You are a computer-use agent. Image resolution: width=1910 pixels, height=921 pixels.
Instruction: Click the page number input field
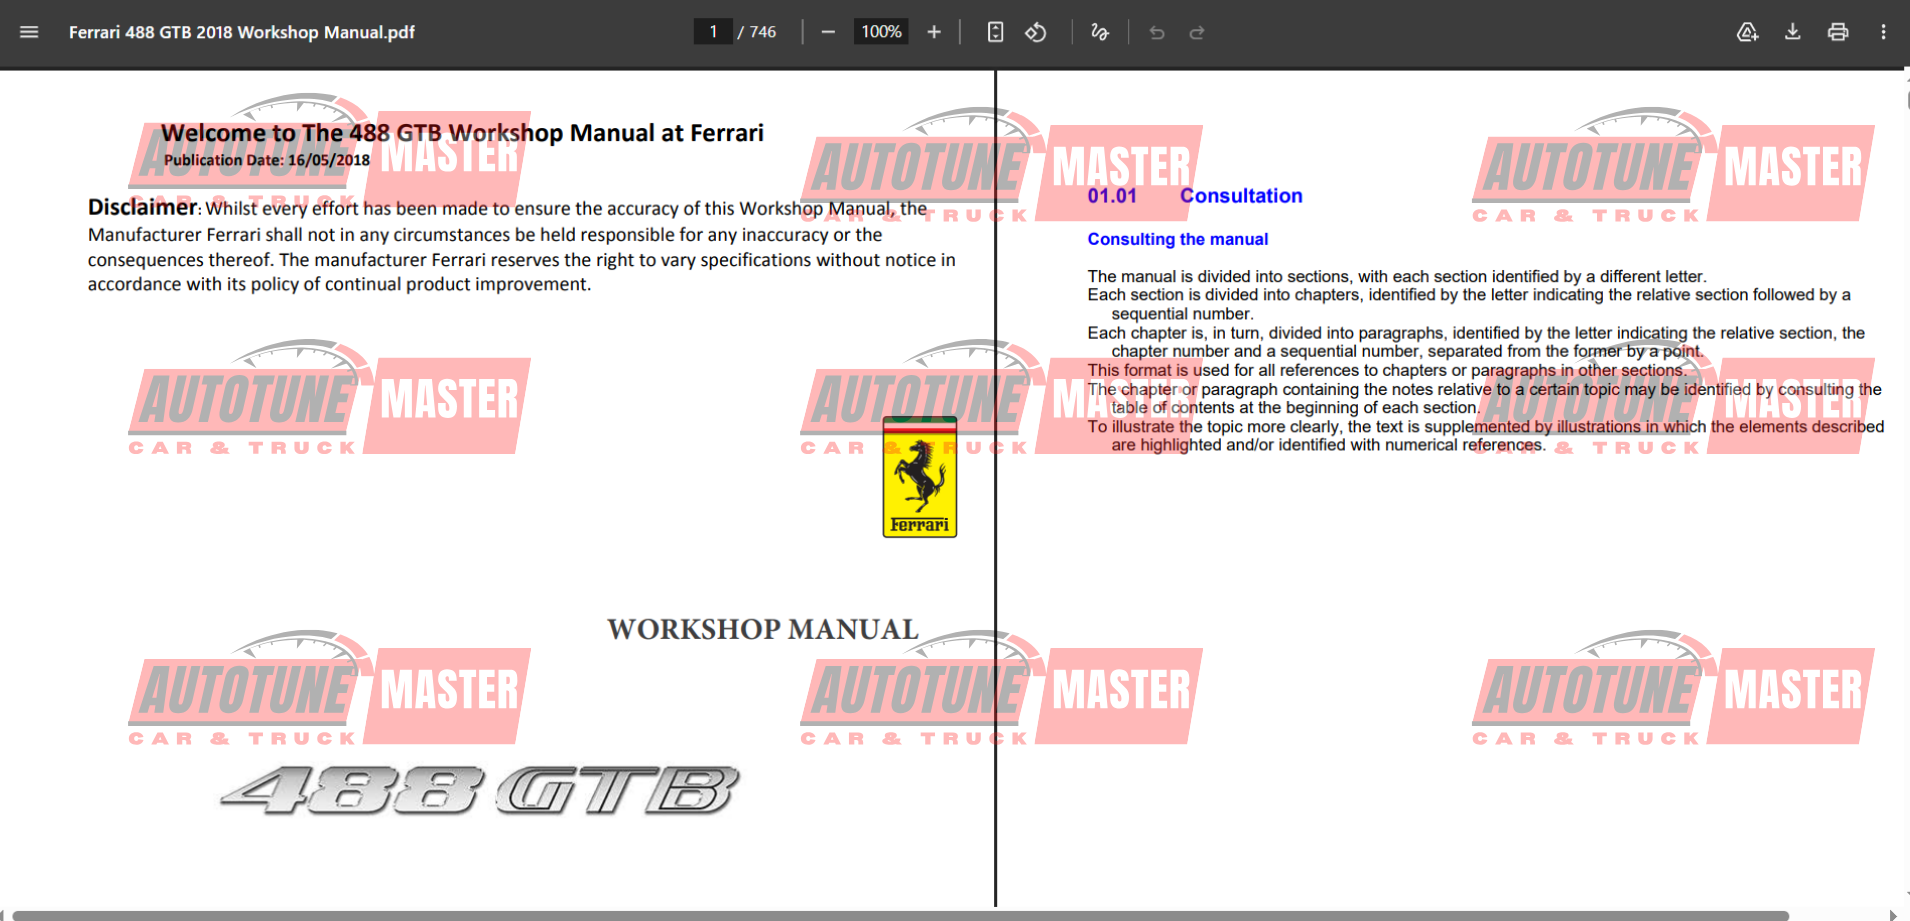[713, 32]
